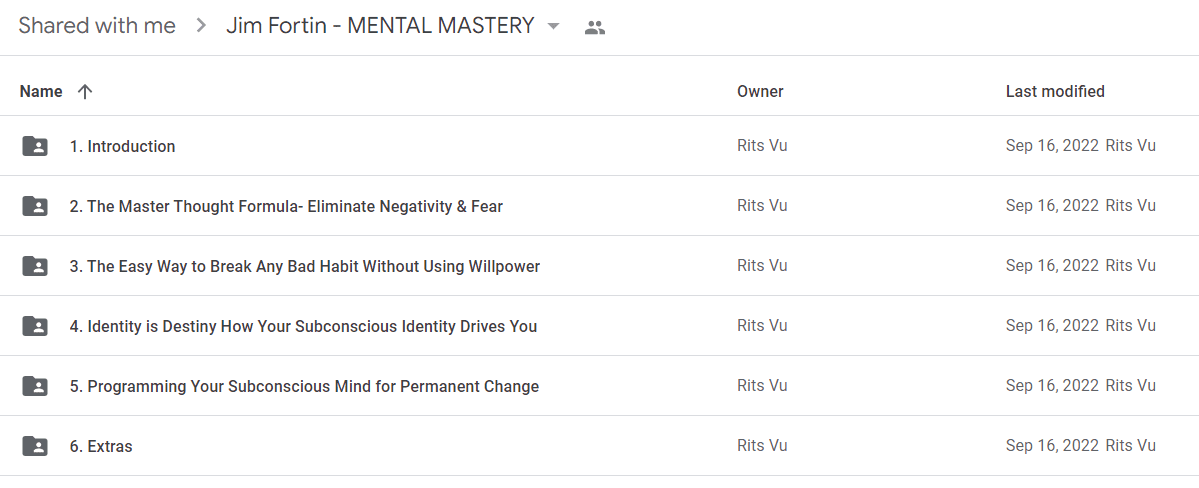Image resolution: width=1199 pixels, height=488 pixels.
Task: Click the 6. Extras folder name
Action: pos(101,447)
